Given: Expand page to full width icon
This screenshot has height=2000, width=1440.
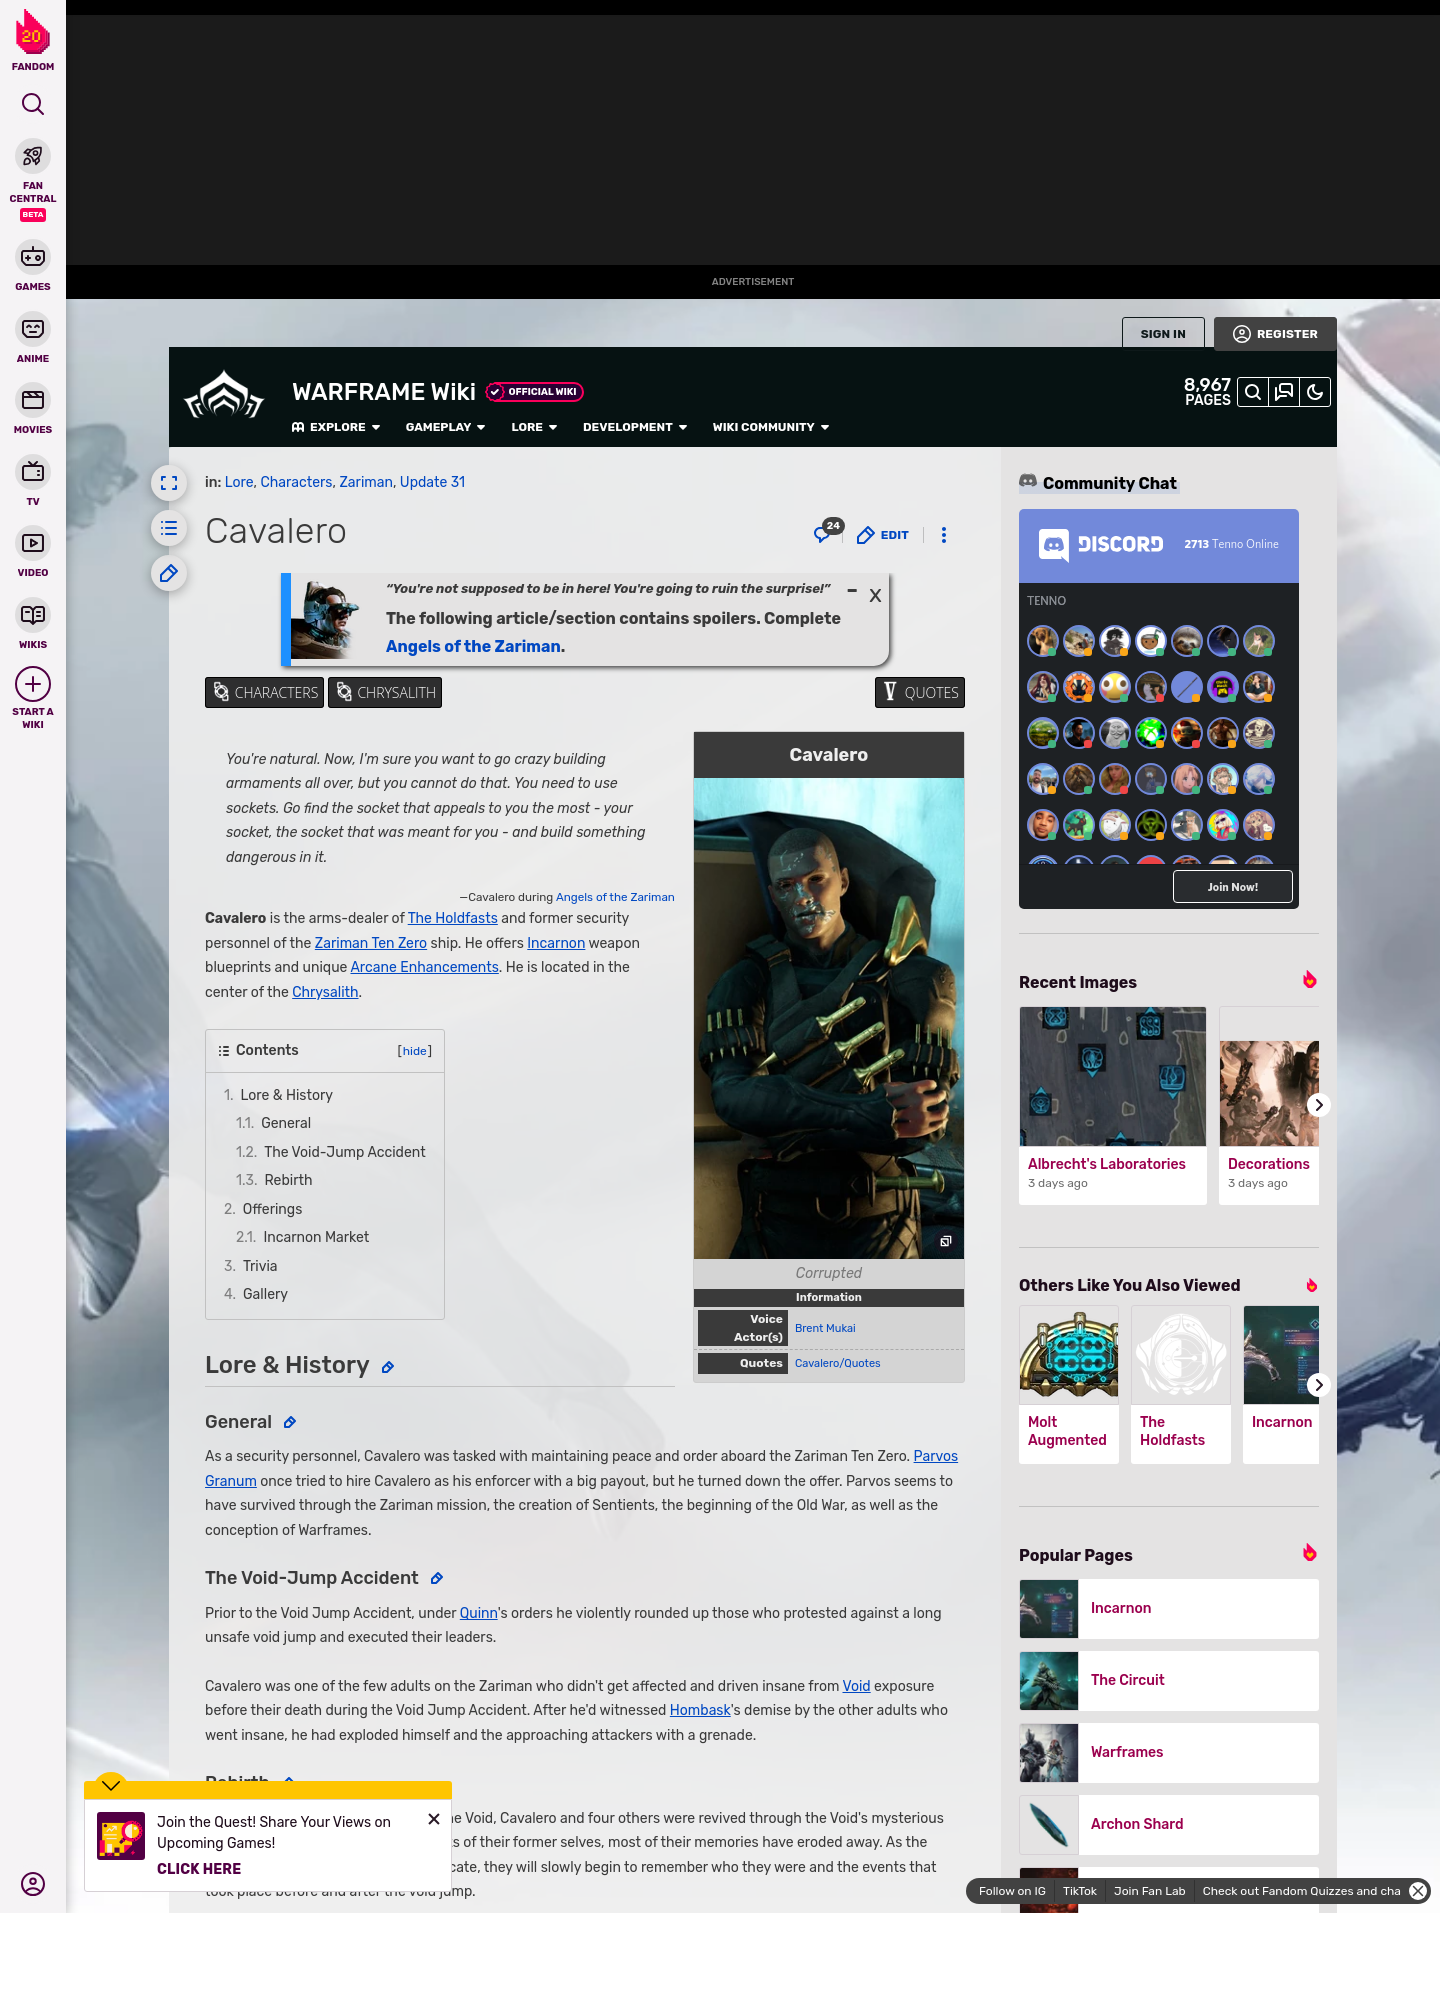Looking at the screenshot, I should pyautogui.click(x=169, y=483).
